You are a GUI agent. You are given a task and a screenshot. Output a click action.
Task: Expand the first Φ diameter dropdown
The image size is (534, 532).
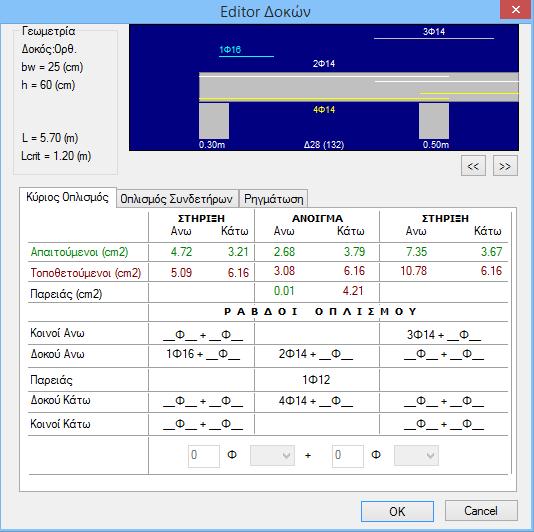(272, 455)
